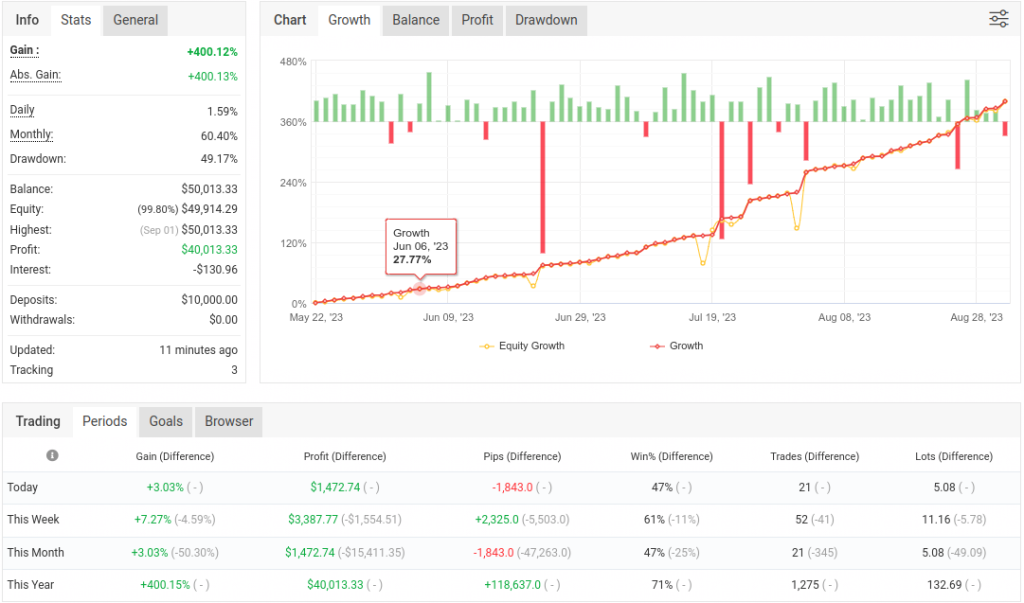Viewport: 1024px width, 603px height.
Task: Select the This Month row label
Action: coord(35,552)
